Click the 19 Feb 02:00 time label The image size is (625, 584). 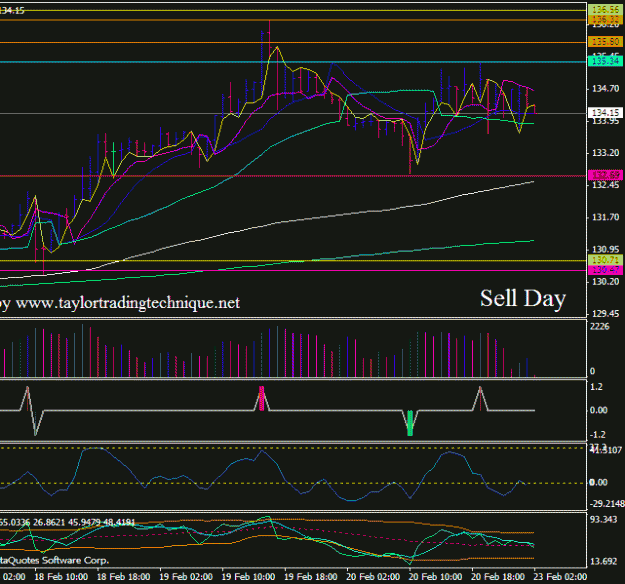click(186, 577)
